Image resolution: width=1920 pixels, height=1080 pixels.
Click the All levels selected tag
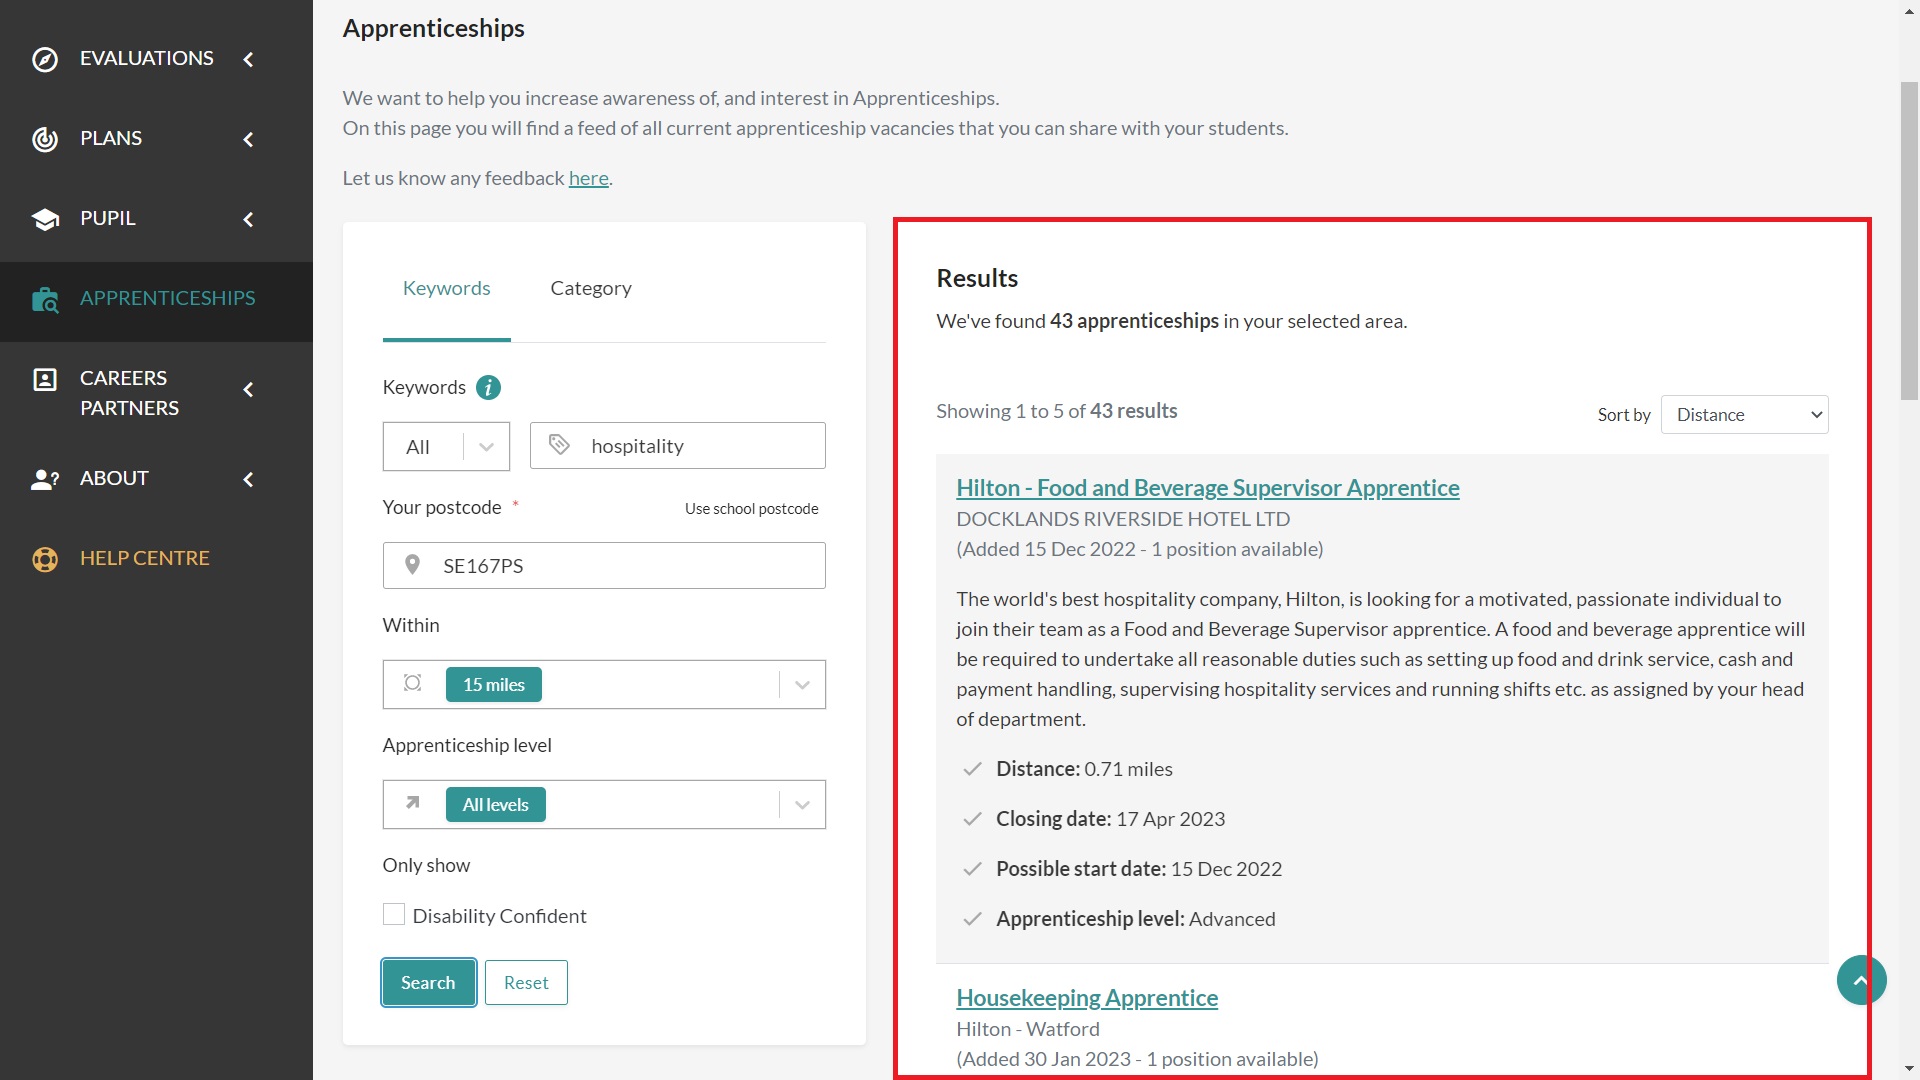pos(495,805)
